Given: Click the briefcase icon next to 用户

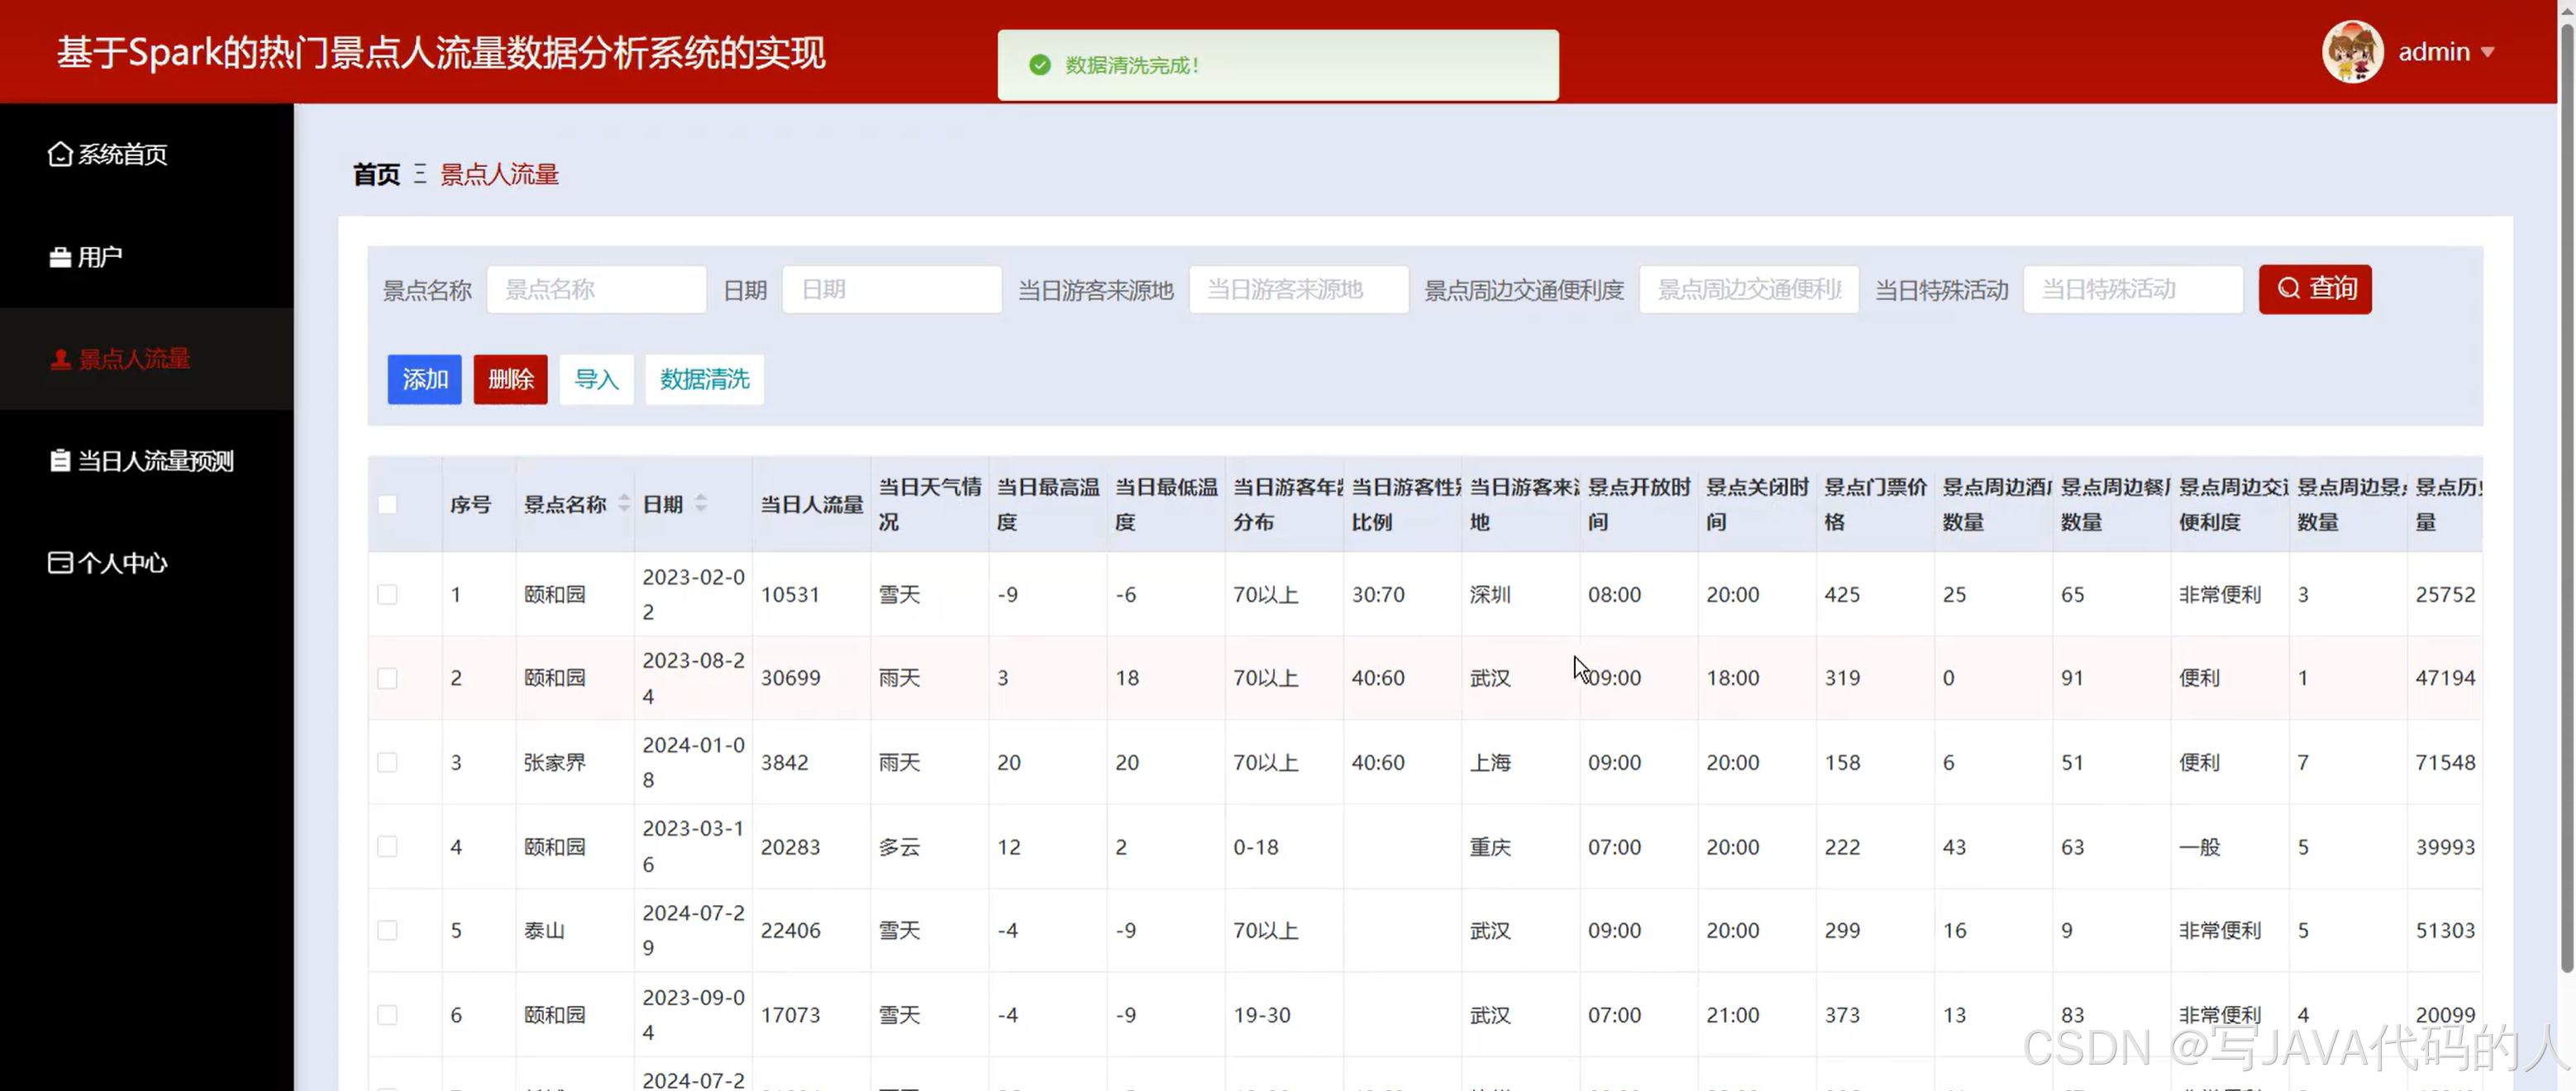Looking at the screenshot, I should pos(60,257).
